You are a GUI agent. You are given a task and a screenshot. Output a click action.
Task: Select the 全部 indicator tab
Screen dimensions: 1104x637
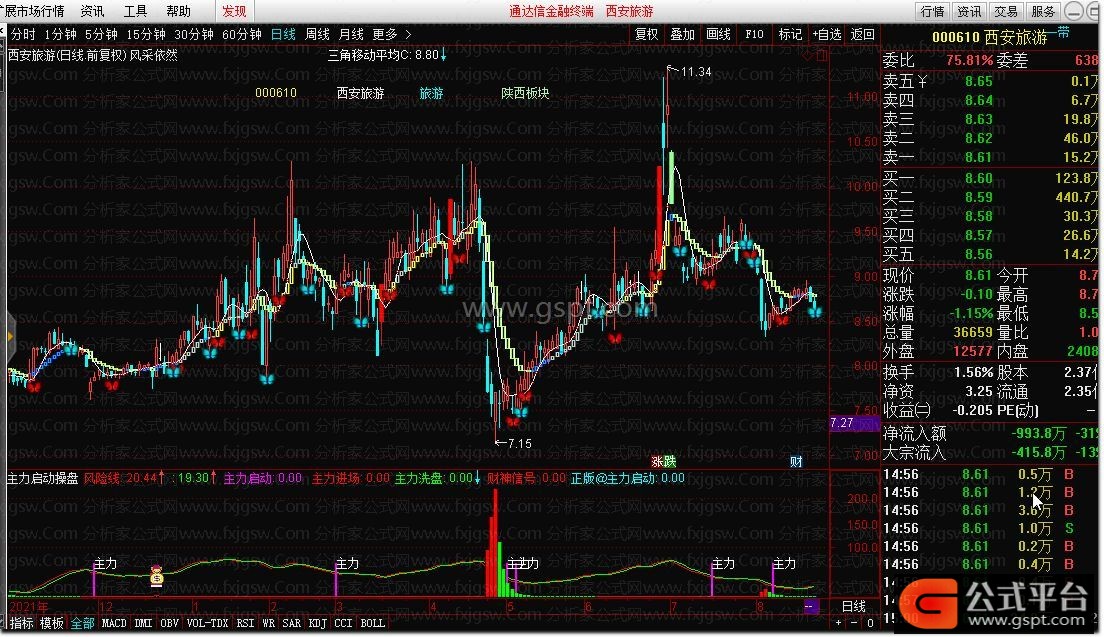[x=82, y=623]
